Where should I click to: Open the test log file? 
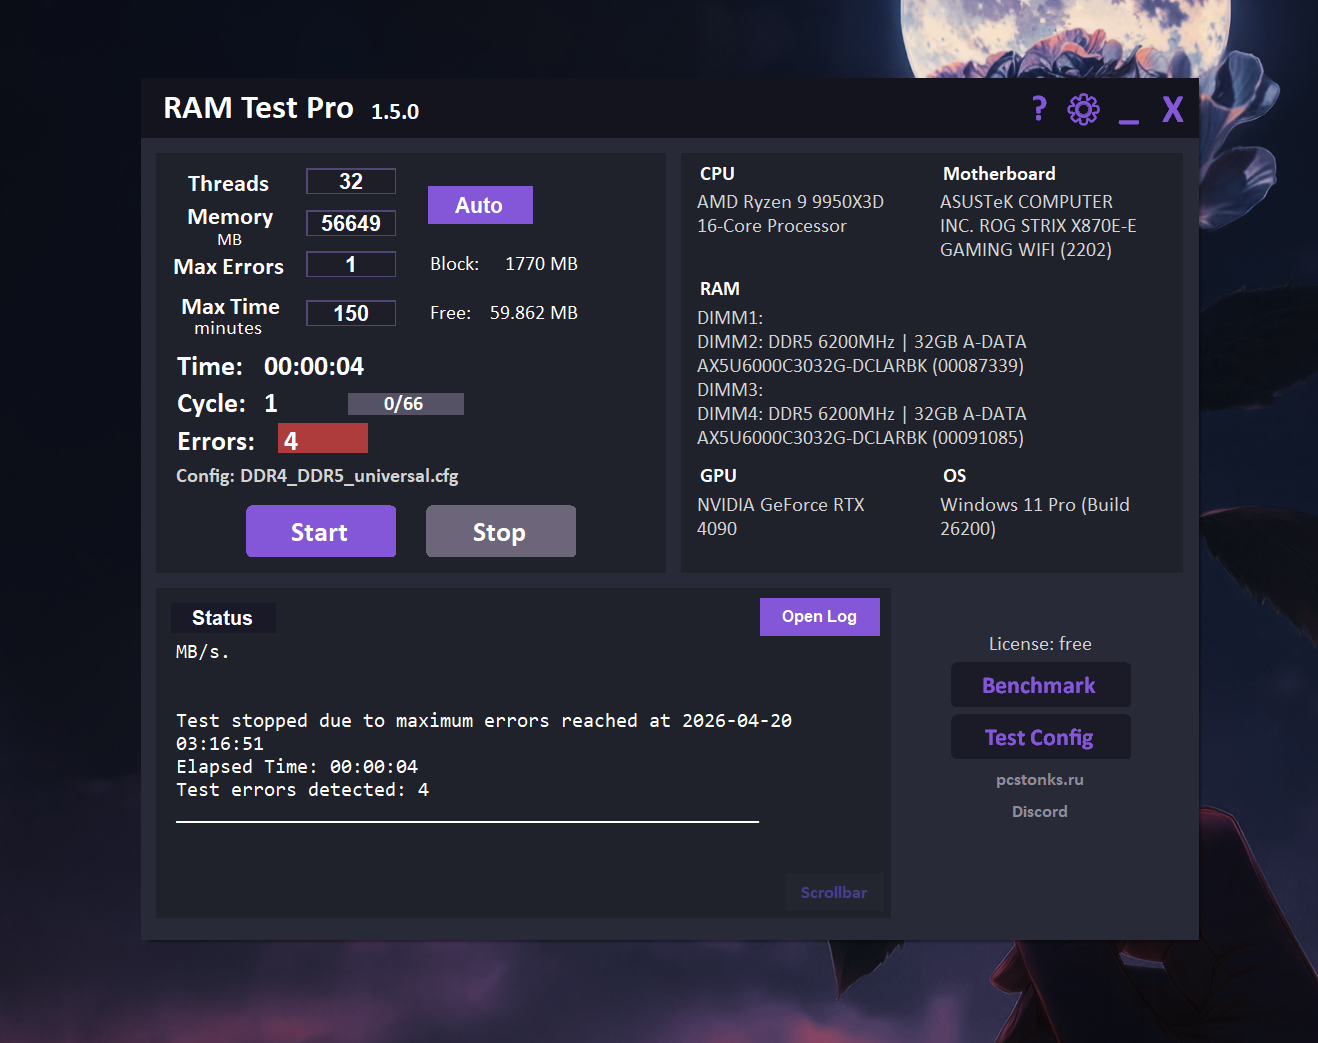[820, 617]
